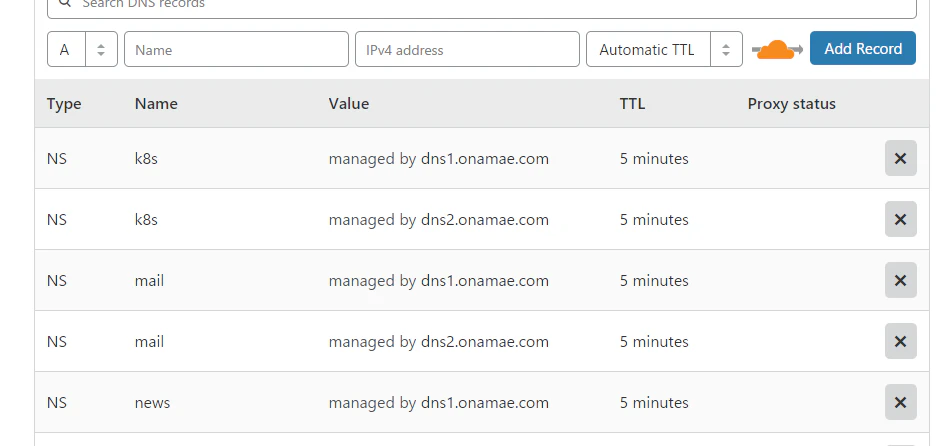Image resolution: width=948 pixels, height=446 pixels.
Task: Click the Search DNS records box
Action: [482, 5]
